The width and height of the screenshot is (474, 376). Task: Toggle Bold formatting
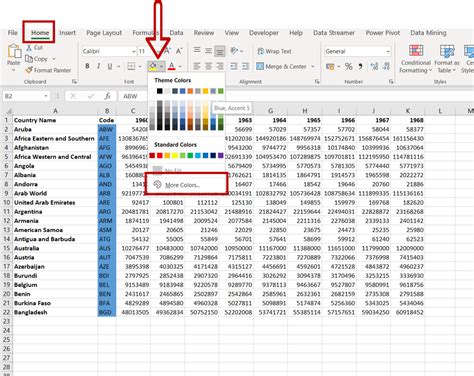(87, 66)
